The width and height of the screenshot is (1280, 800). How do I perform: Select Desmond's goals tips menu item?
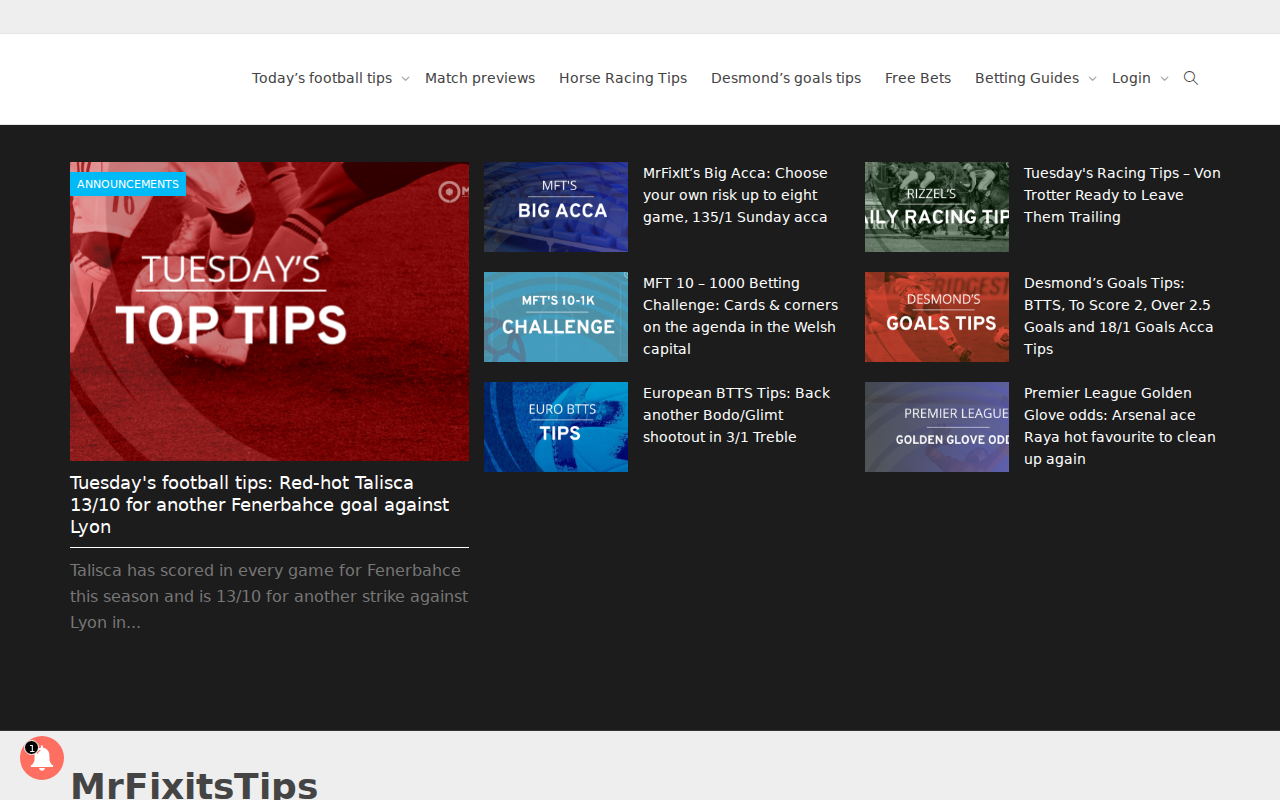point(786,78)
